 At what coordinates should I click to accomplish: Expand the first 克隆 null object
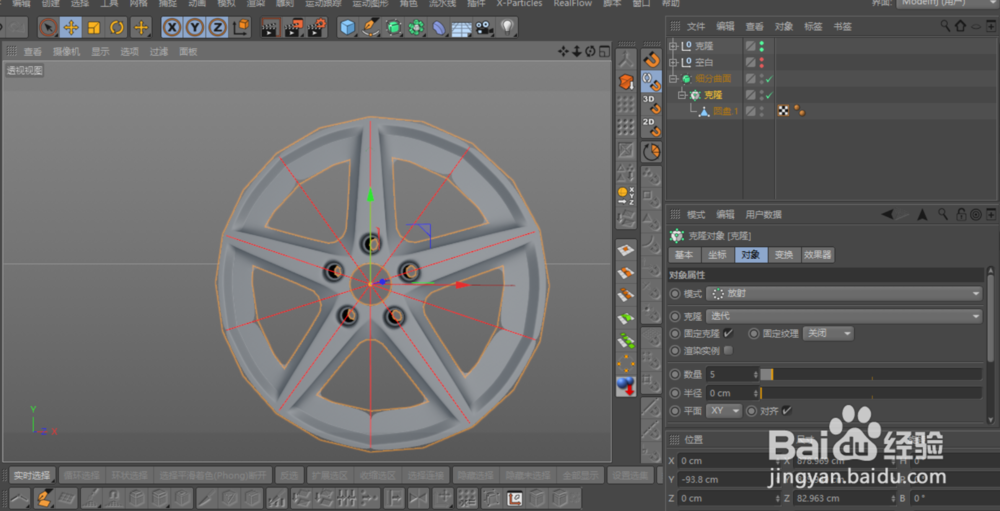click(x=673, y=46)
